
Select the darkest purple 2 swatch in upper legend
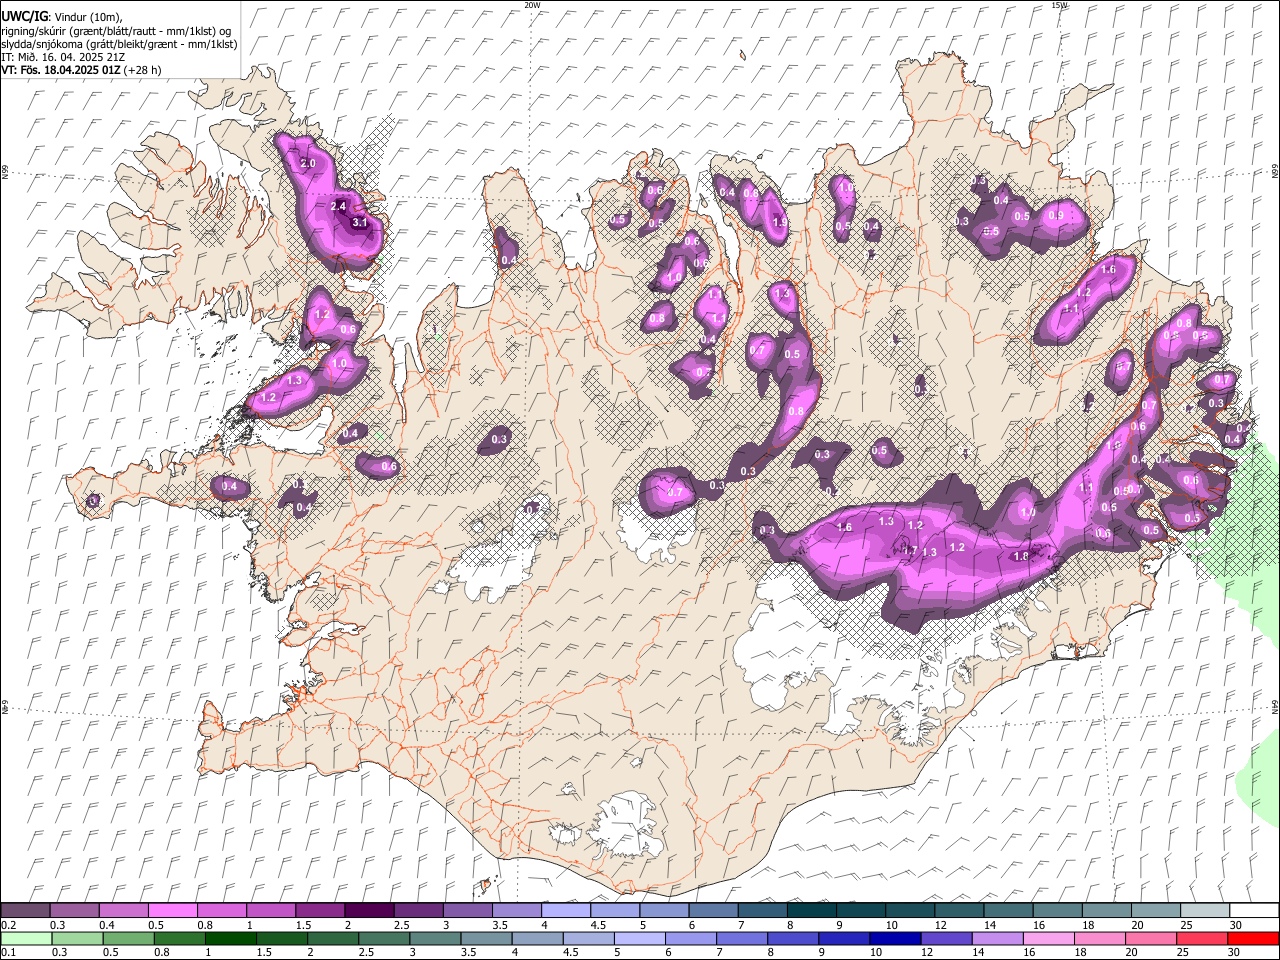pyautogui.click(x=369, y=911)
